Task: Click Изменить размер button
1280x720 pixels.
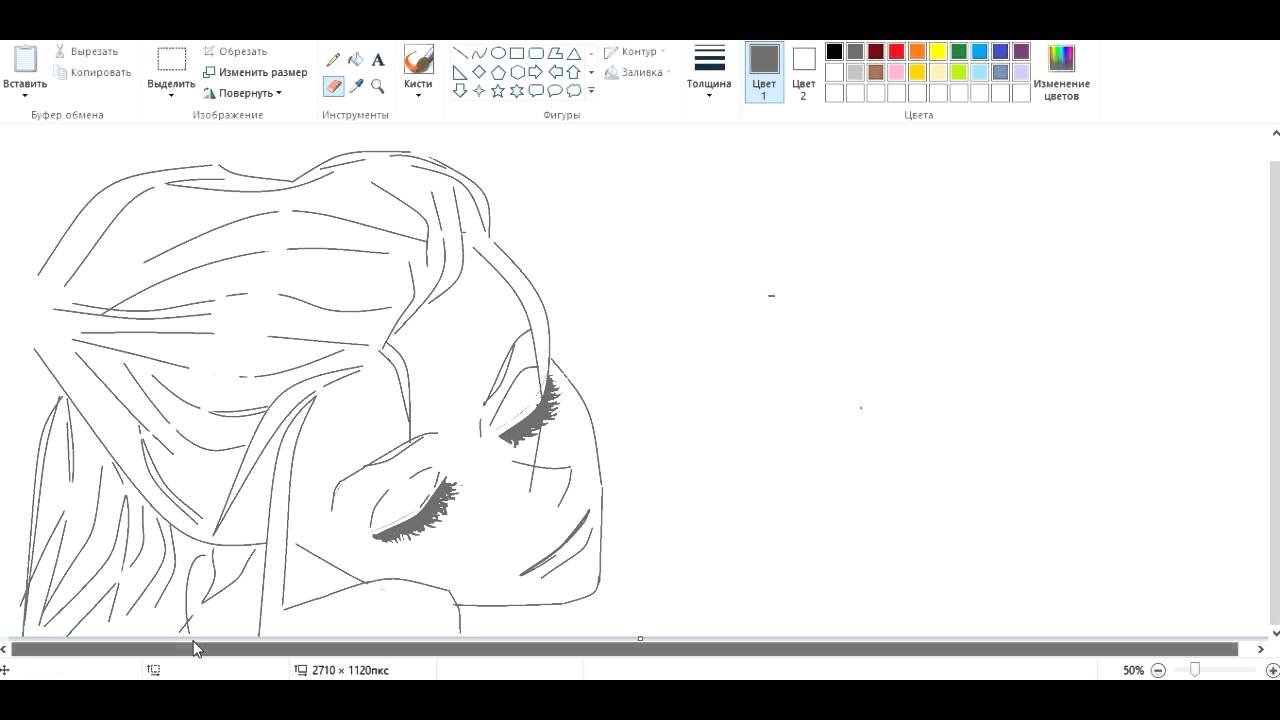Action: (255, 72)
